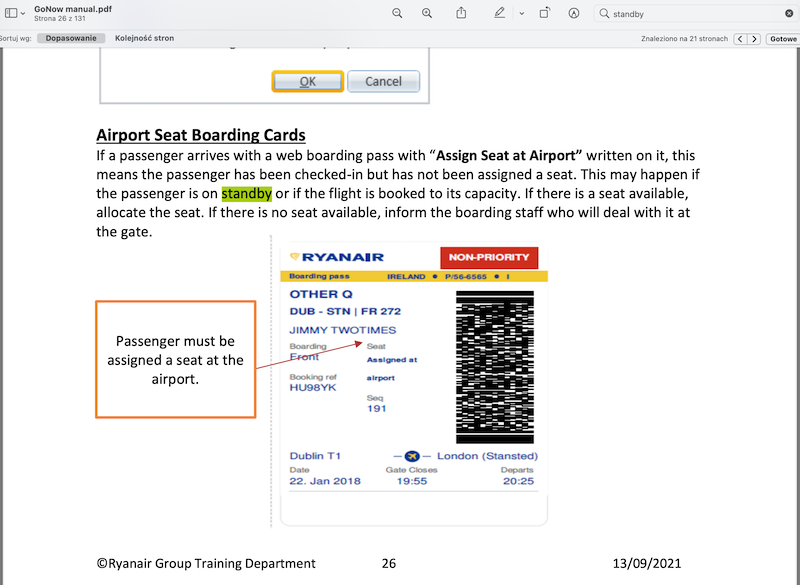Click the boarding pass barcode

point(495,367)
